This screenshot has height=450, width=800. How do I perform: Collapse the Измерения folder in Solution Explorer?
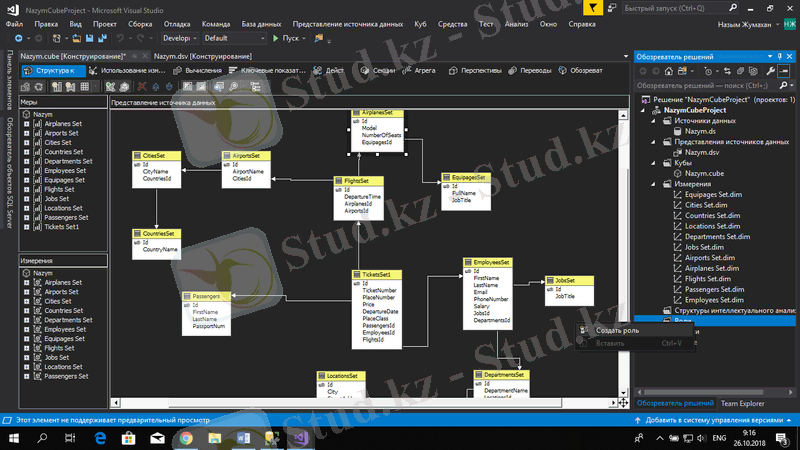click(654, 184)
